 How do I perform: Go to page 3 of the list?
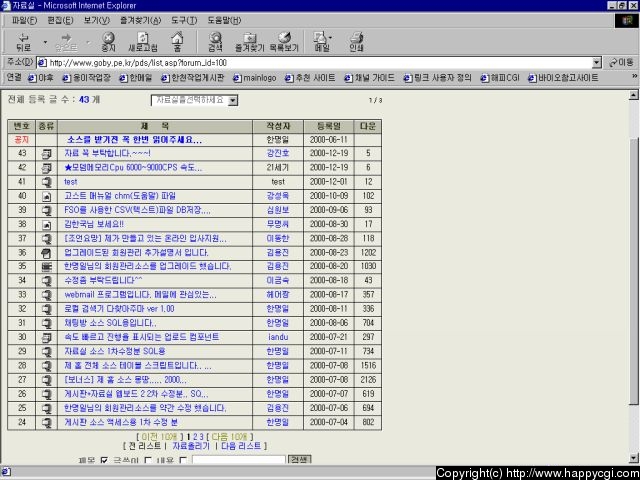click(x=201, y=437)
